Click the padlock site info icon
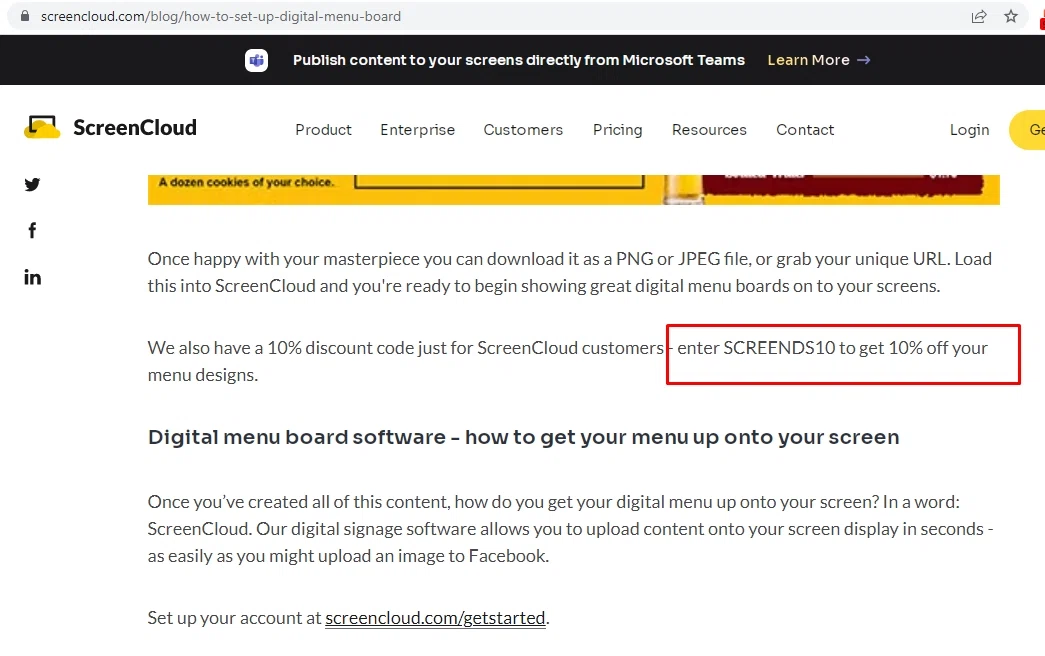 25,16
